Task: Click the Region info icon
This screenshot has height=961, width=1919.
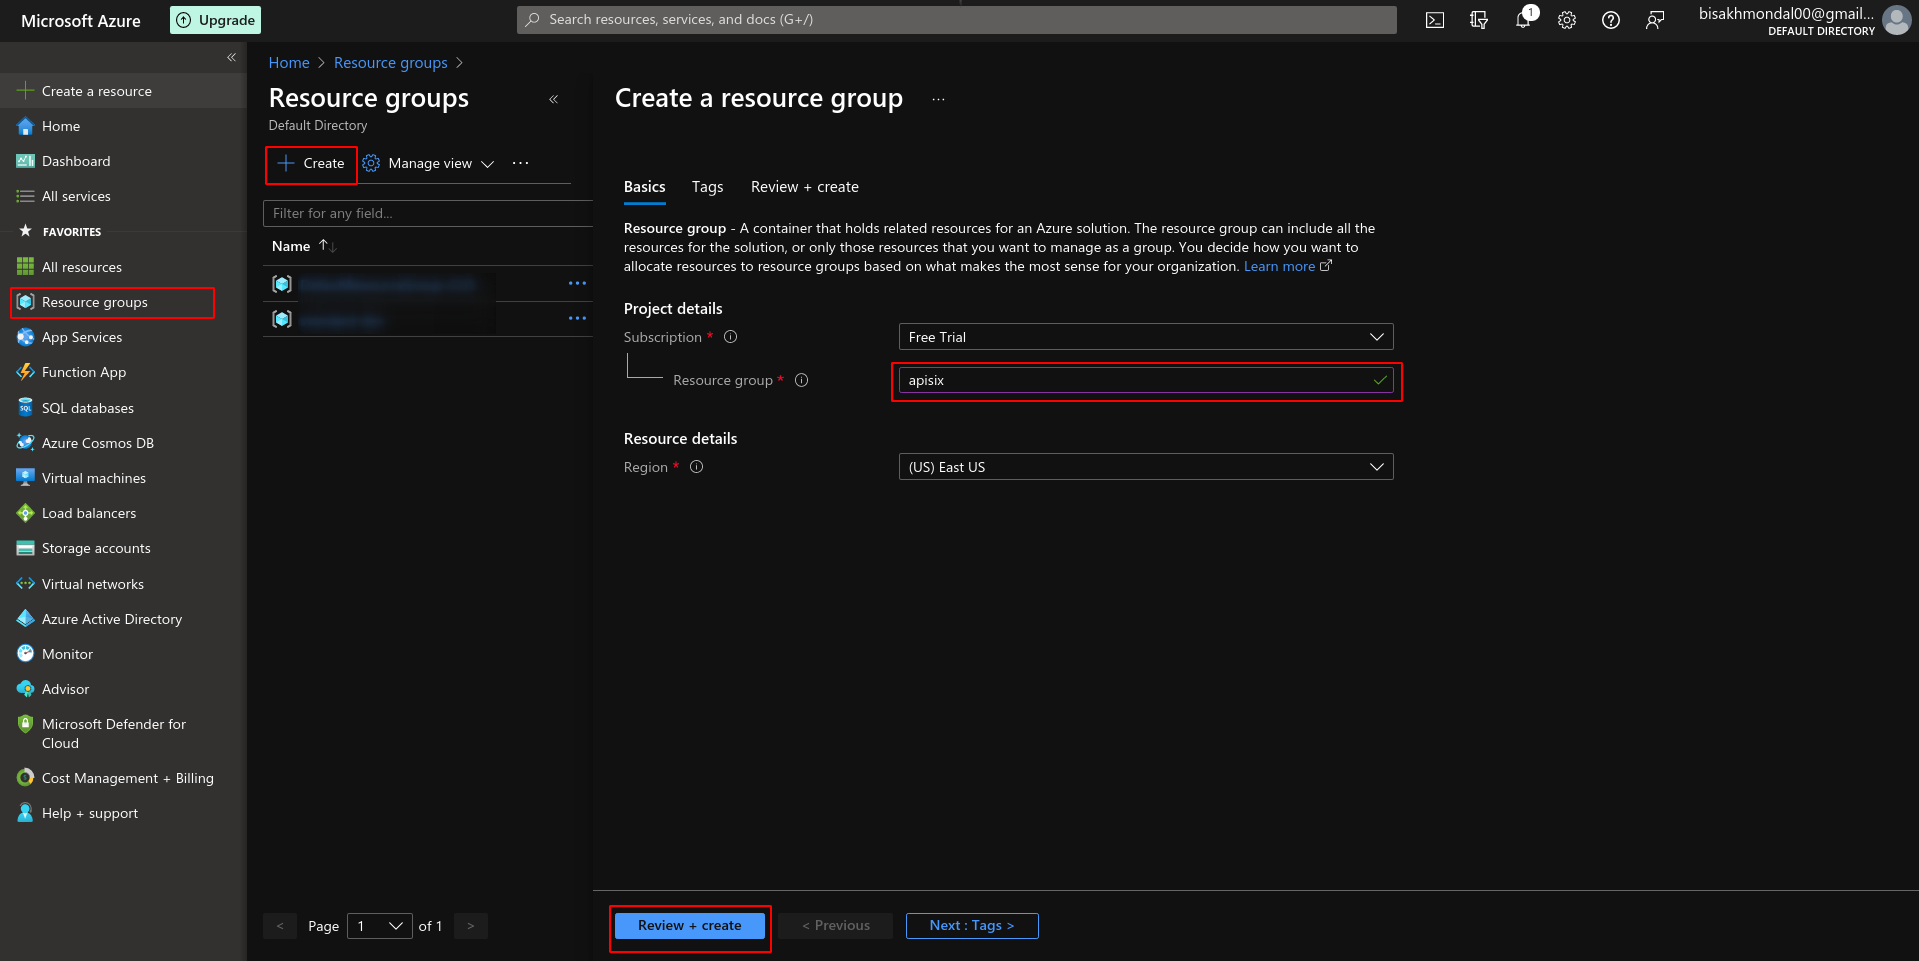Action: pos(697,467)
